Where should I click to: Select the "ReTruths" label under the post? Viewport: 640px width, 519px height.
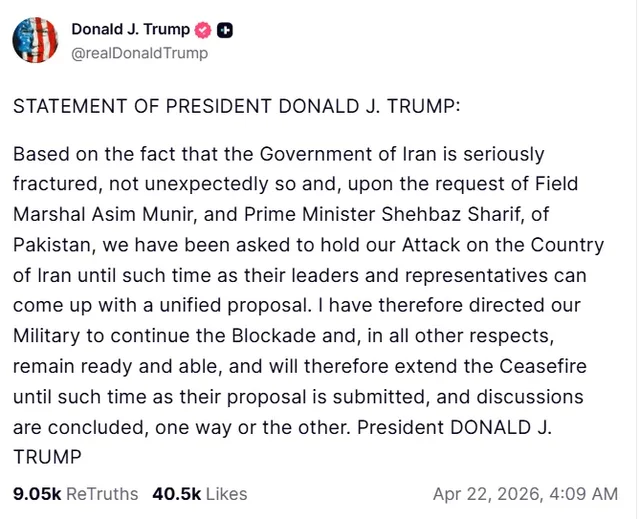102,494
